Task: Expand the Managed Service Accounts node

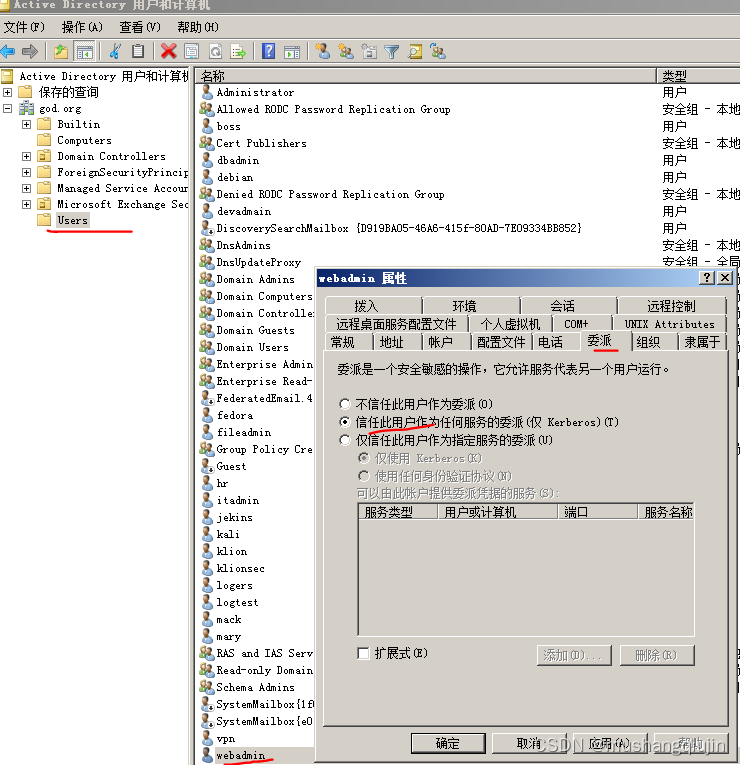Action: [26, 188]
